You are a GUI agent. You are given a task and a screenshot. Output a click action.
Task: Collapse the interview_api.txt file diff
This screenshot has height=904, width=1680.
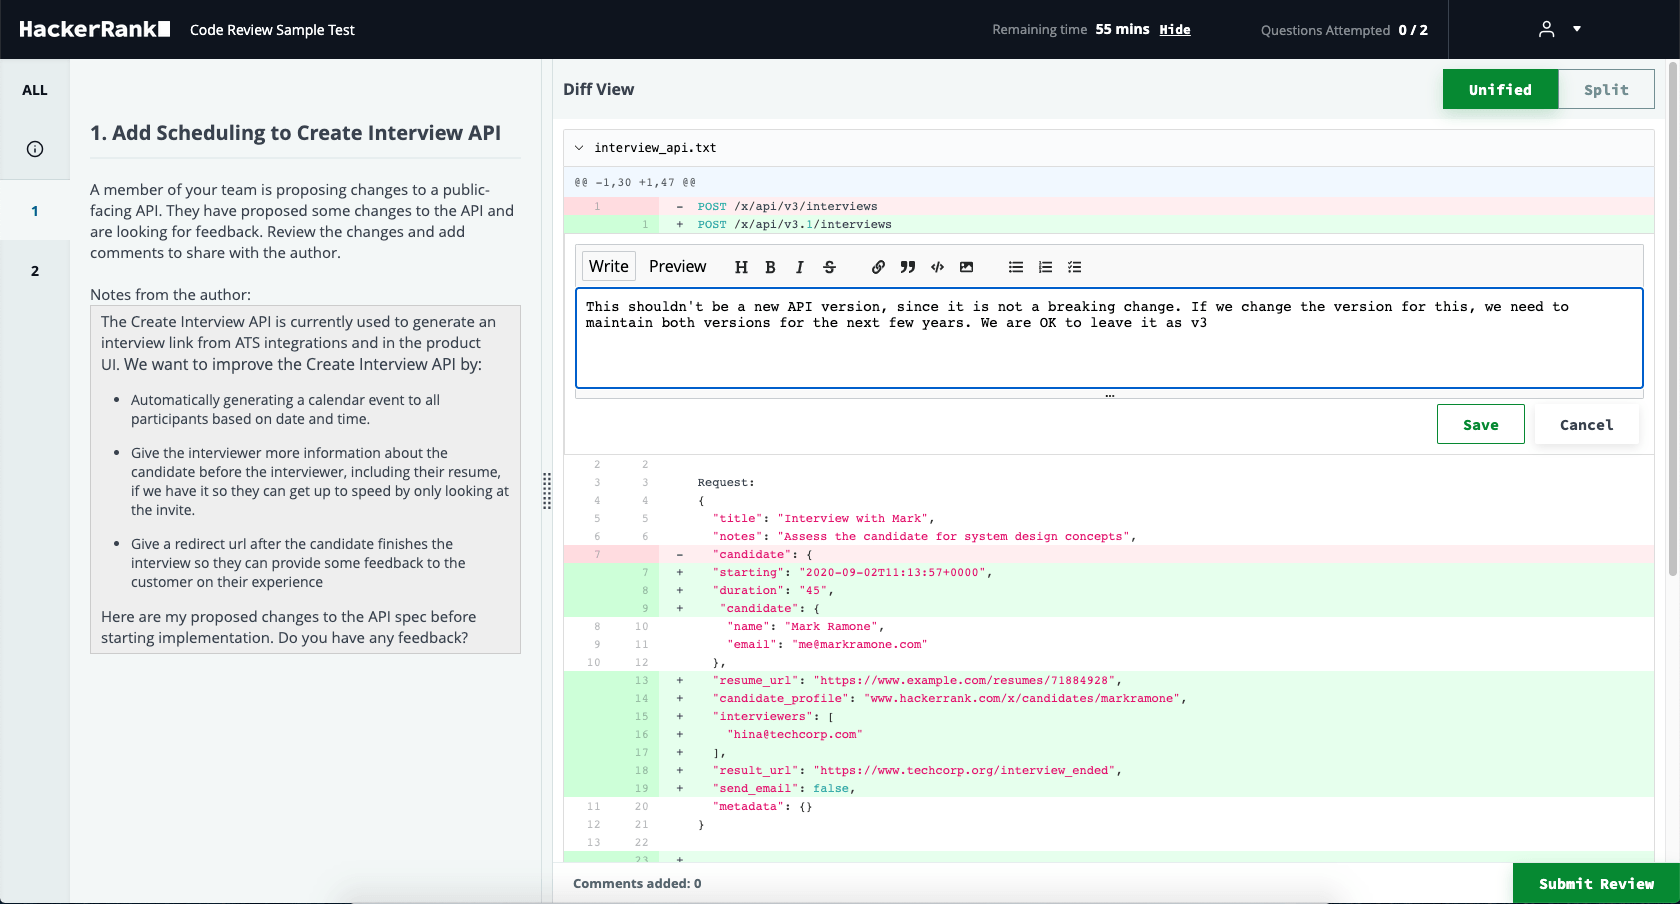click(x=579, y=147)
